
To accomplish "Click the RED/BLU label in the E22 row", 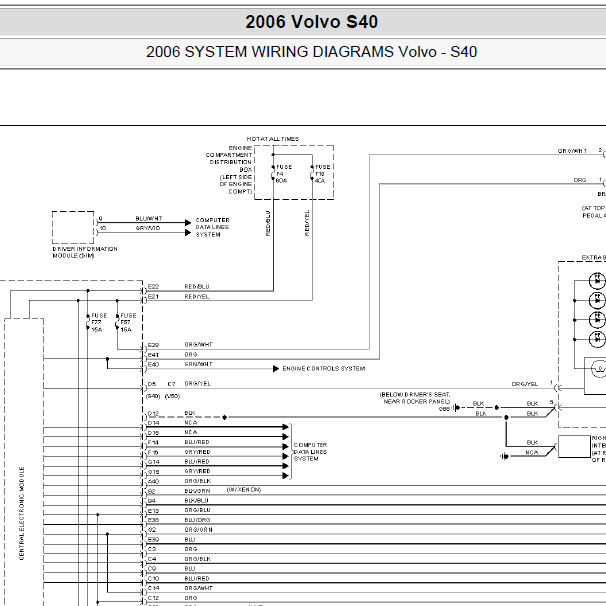I will (197, 286).
